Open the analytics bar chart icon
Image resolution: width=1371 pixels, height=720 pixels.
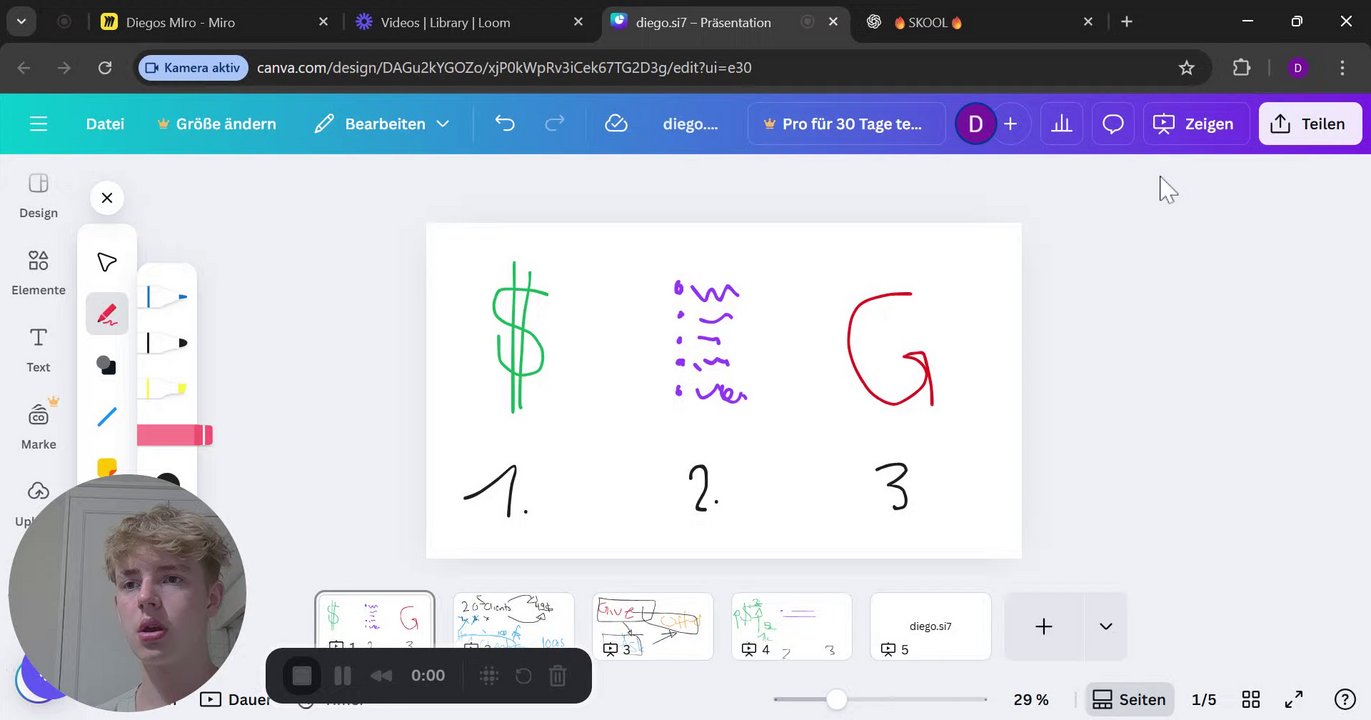1062,124
